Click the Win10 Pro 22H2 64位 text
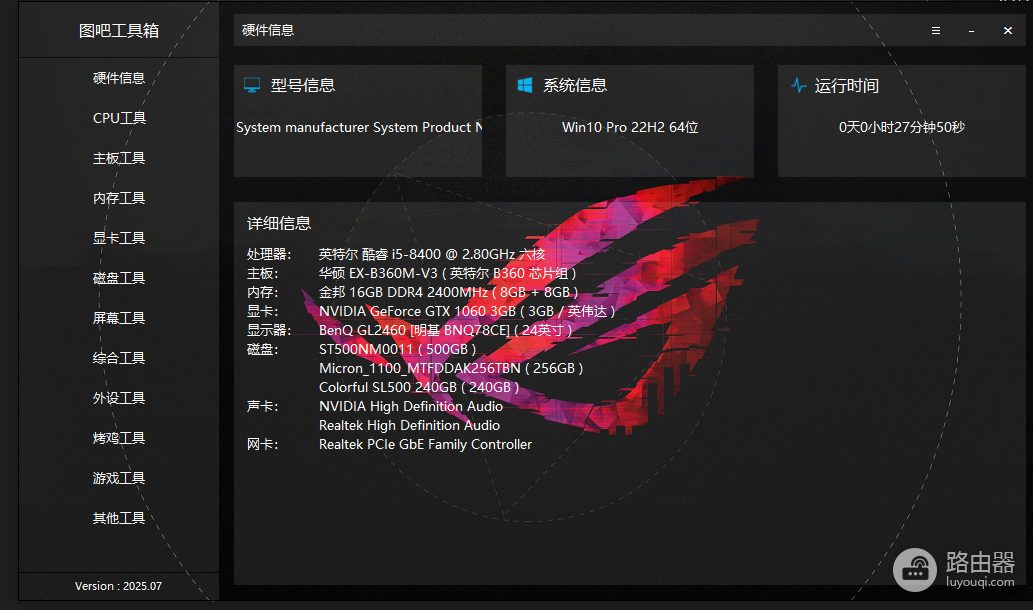 [630, 127]
